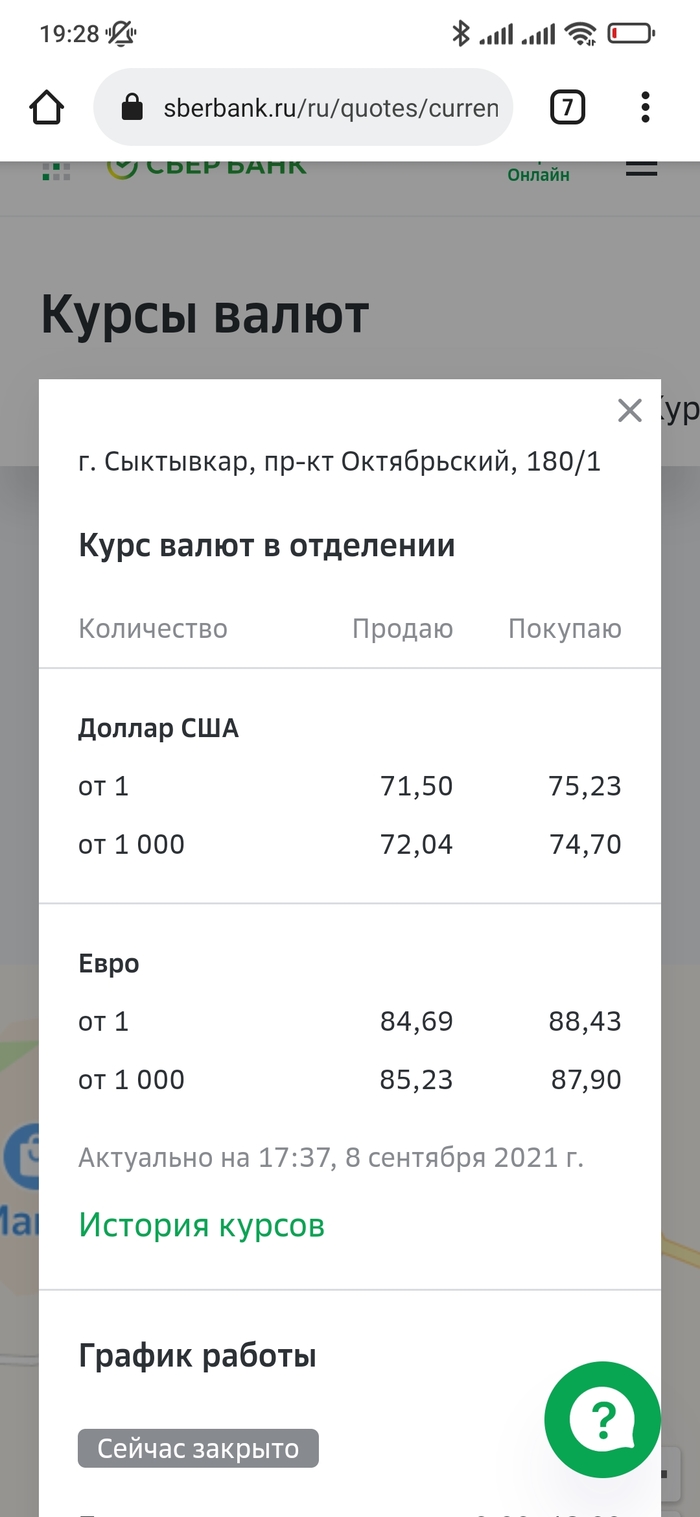Tap the СберБанк logo
Image resolution: width=700 pixels, height=1517 pixels.
(x=206, y=168)
